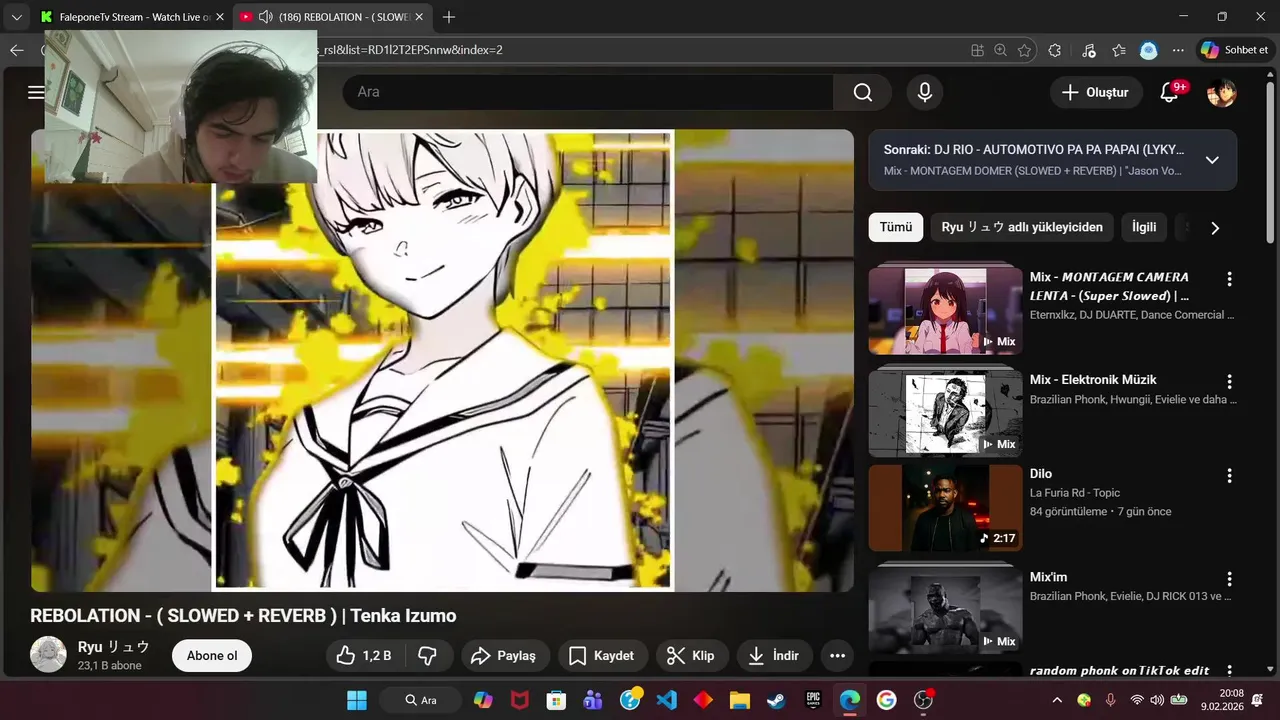This screenshot has width=1280, height=720.
Task: Click the zoom magnifier in address bar
Action: pyautogui.click(x=1000, y=50)
